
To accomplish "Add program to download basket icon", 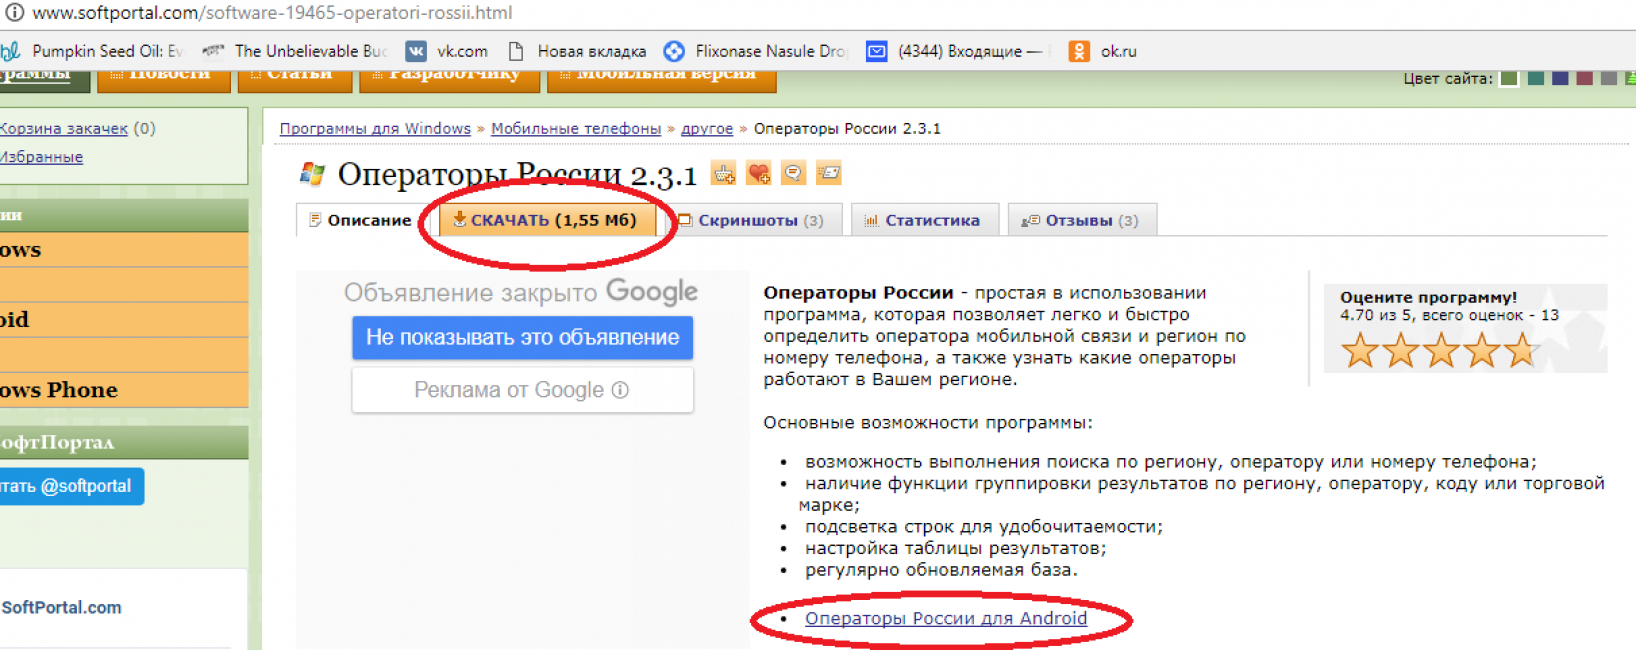I will (723, 173).
